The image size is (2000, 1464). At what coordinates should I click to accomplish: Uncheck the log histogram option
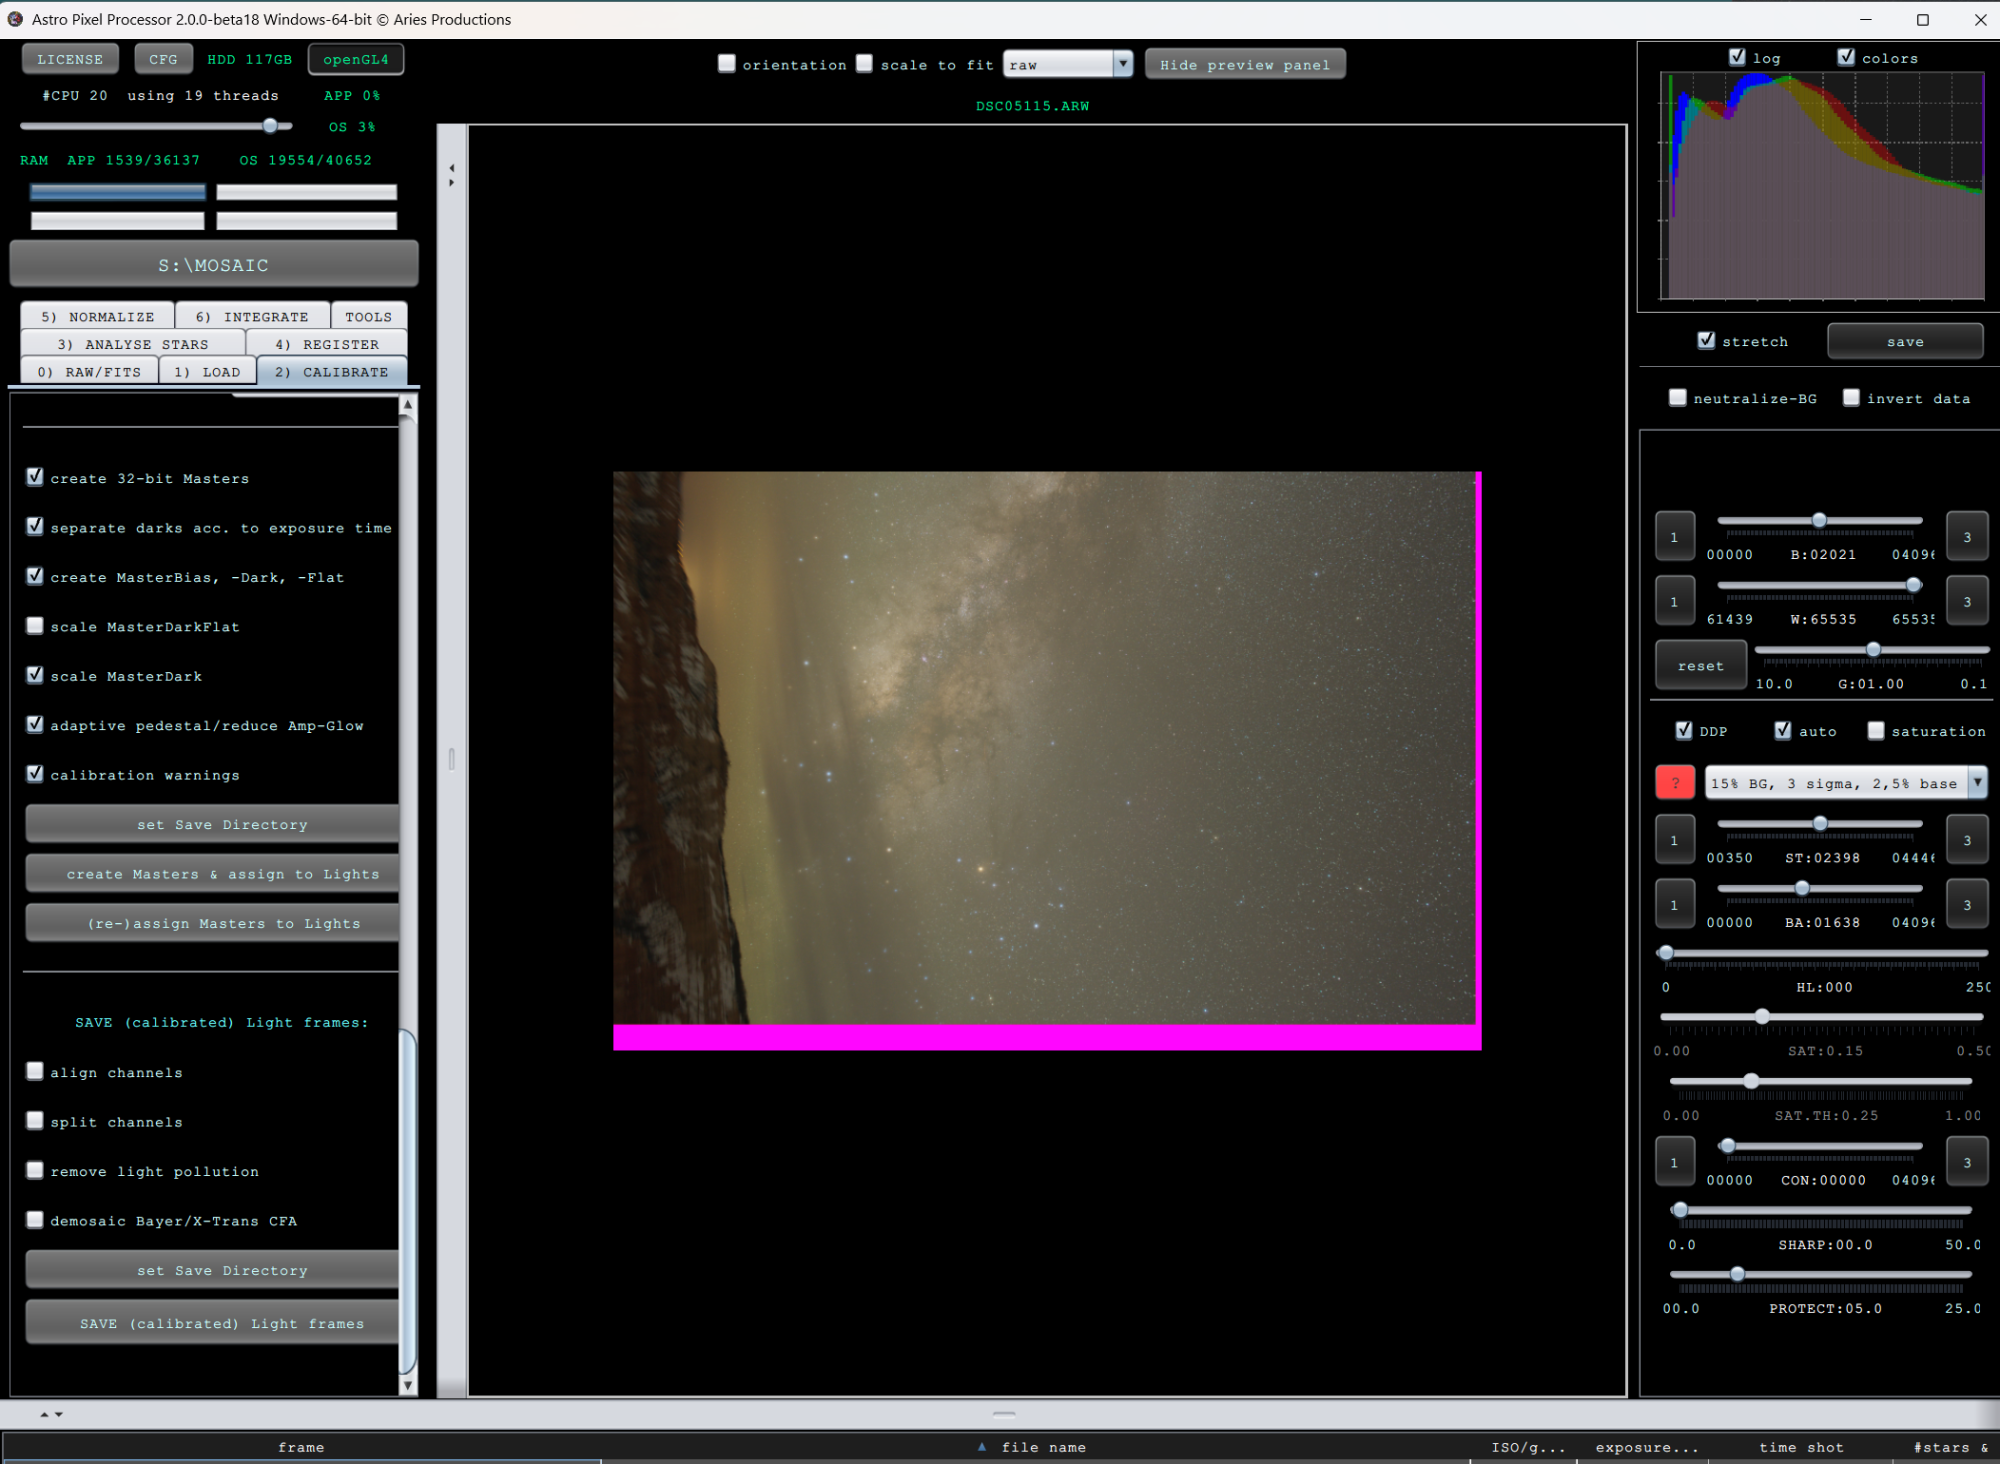[x=1737, y=57]
